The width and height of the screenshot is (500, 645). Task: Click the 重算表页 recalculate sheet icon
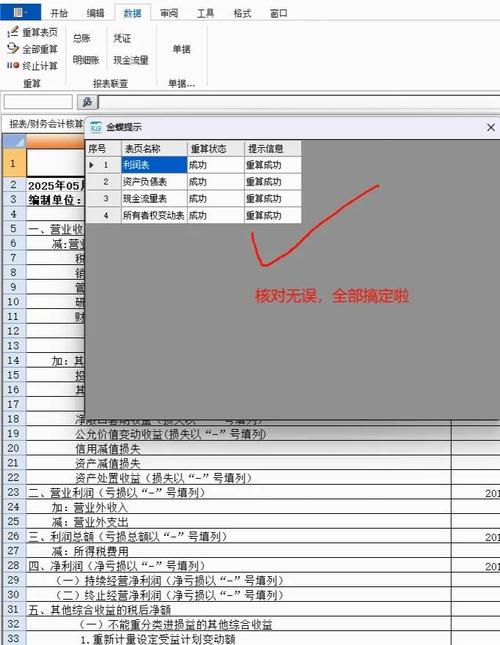13,32
